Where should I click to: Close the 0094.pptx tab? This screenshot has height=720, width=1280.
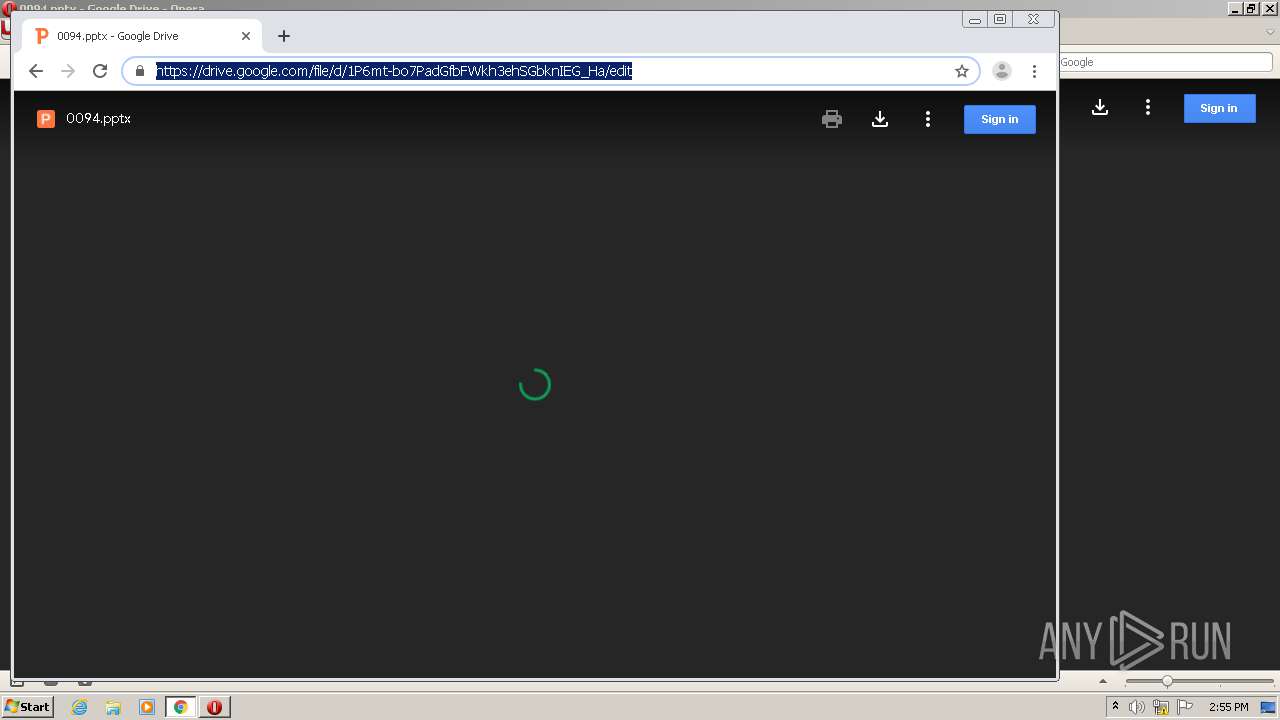[x=246, y=36]
